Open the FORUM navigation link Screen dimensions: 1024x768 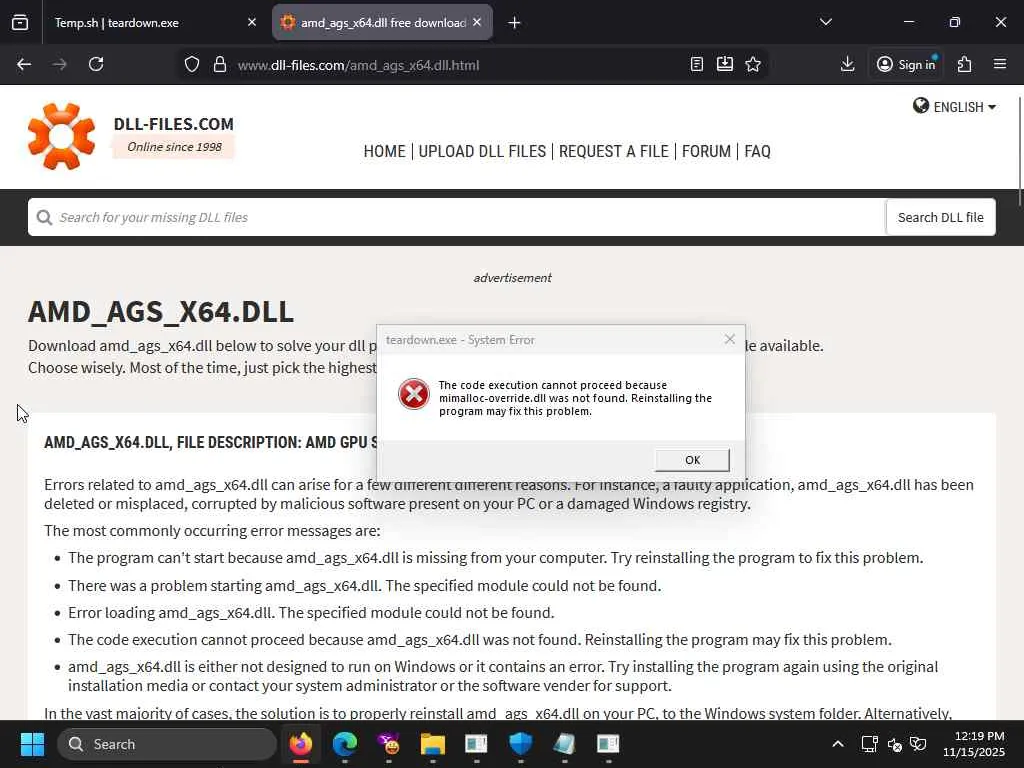pos(706,152)
